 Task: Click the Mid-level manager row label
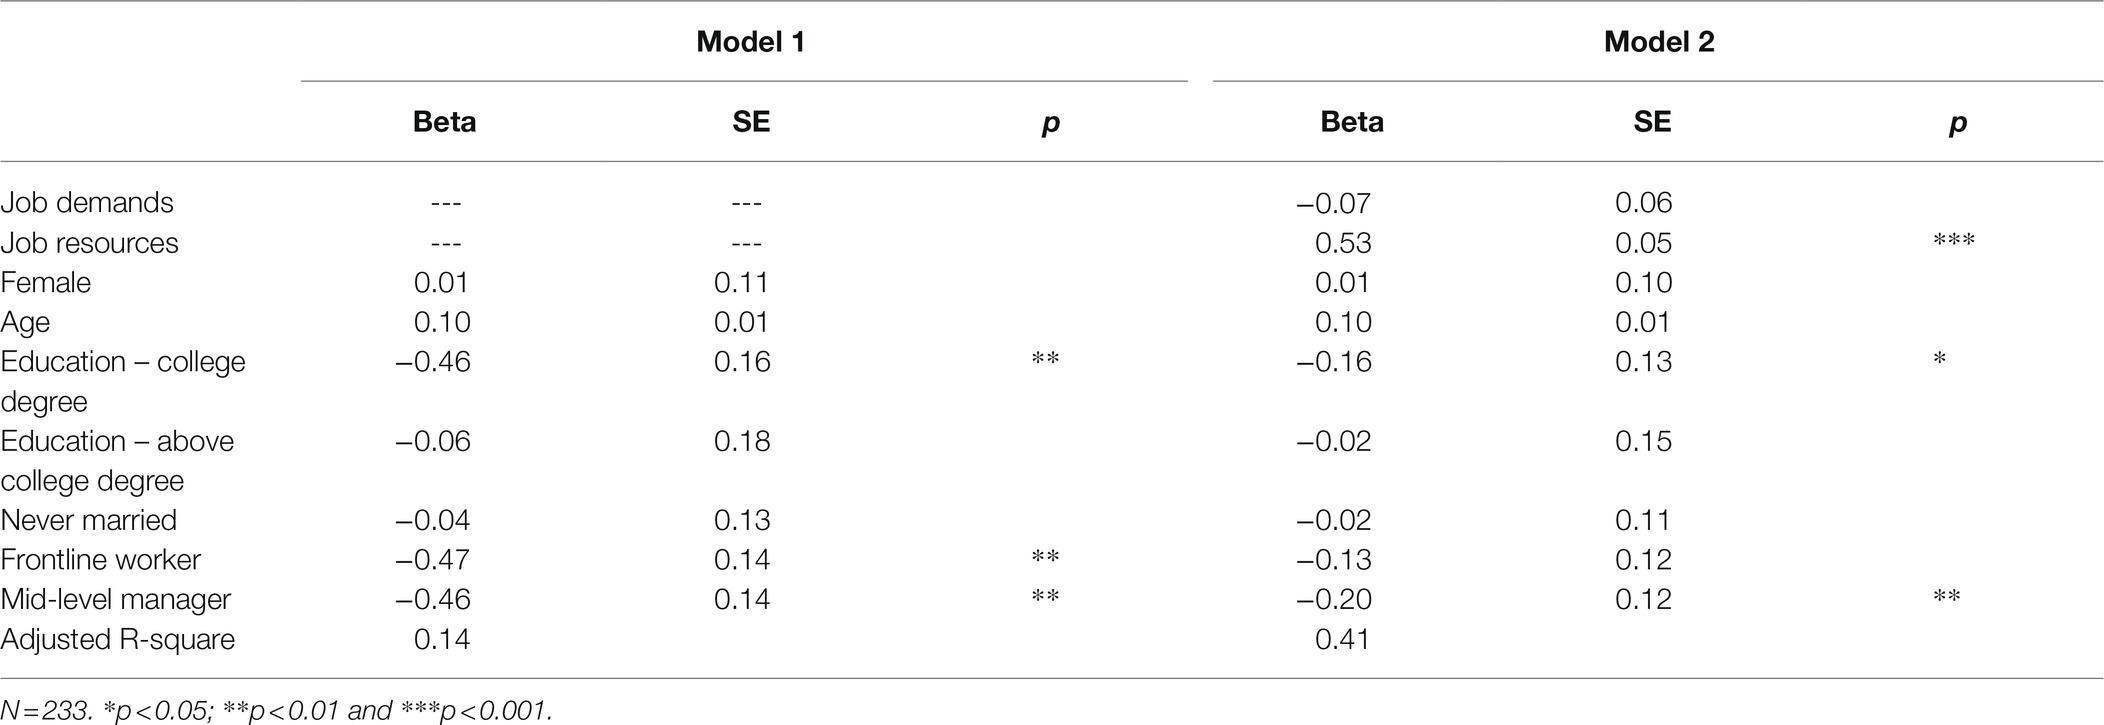pos(116,600)
